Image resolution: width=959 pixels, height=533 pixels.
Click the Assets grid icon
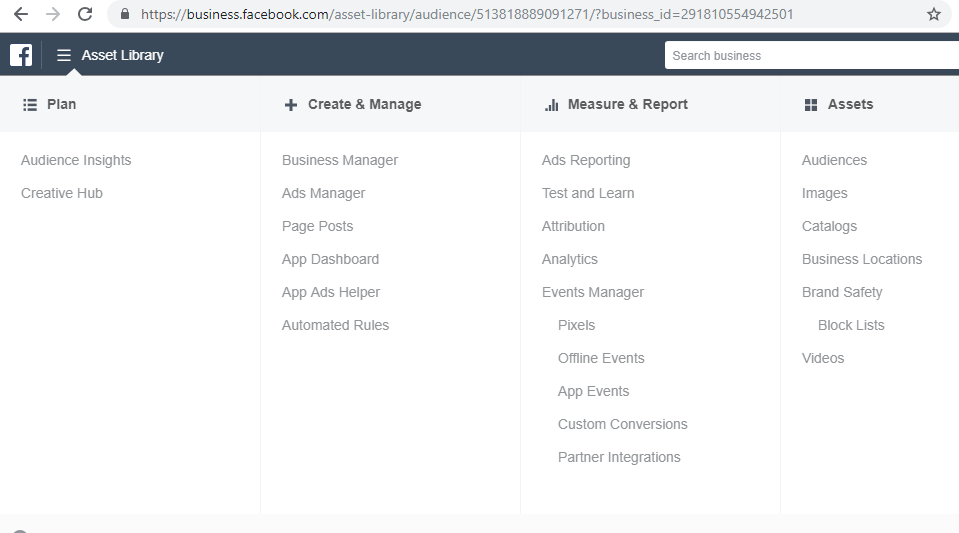click(811, 105)
